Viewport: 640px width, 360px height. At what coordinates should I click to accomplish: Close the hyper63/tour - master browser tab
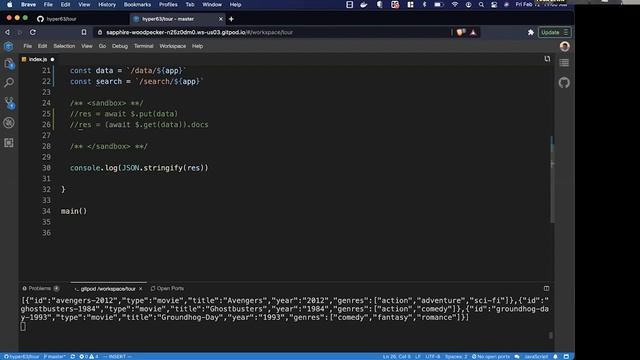pyautogui.click(x=221, y=19)
